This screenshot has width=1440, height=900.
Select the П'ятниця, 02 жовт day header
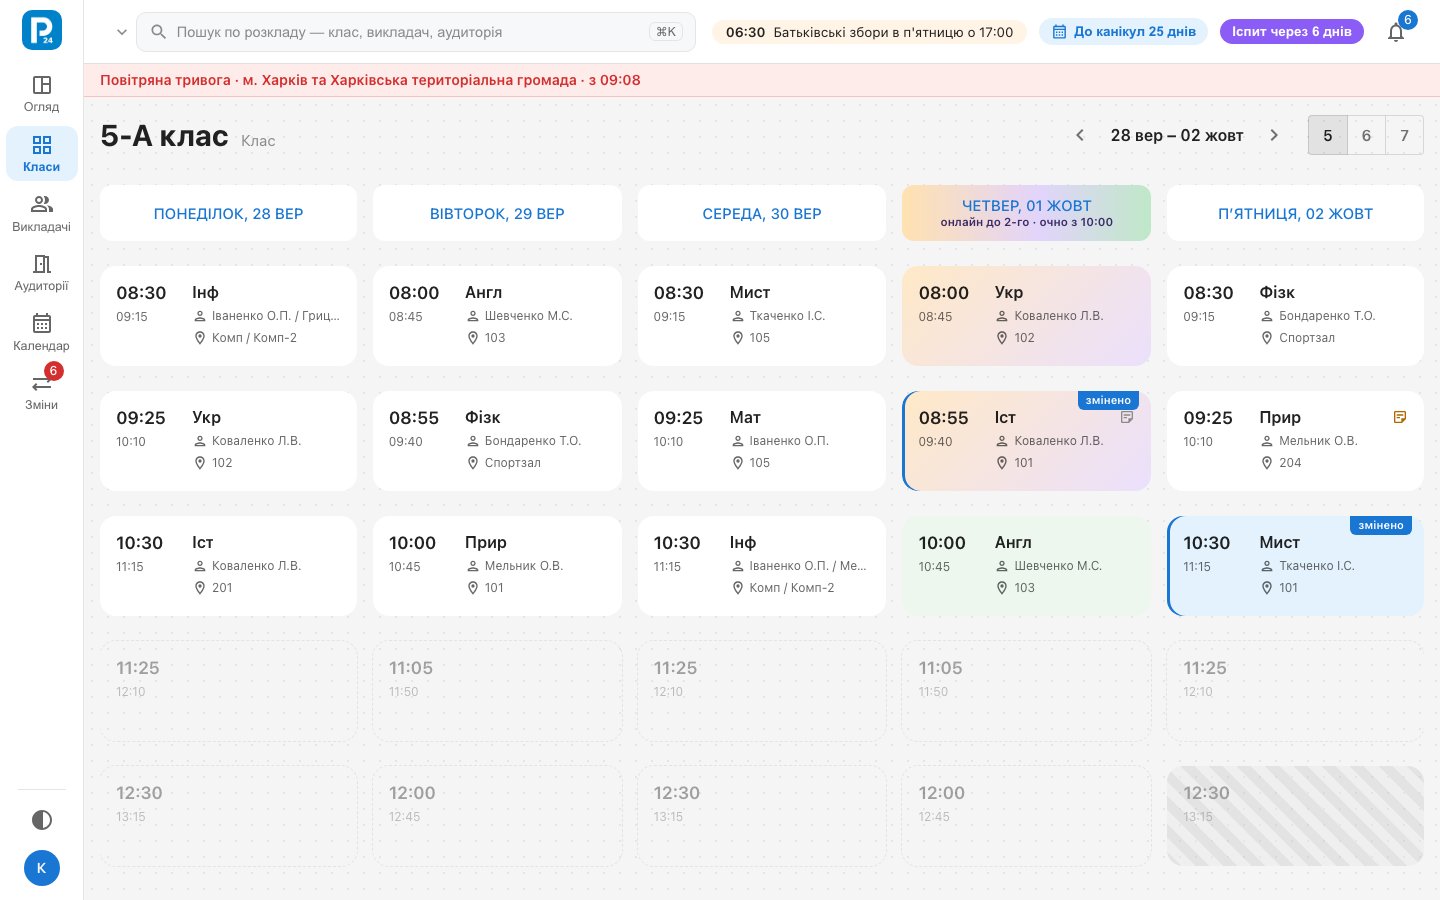click(x=1295, y=213)
